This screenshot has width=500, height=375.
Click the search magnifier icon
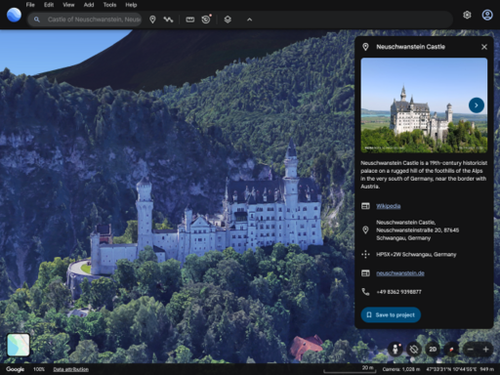click(x=37, y=20)
